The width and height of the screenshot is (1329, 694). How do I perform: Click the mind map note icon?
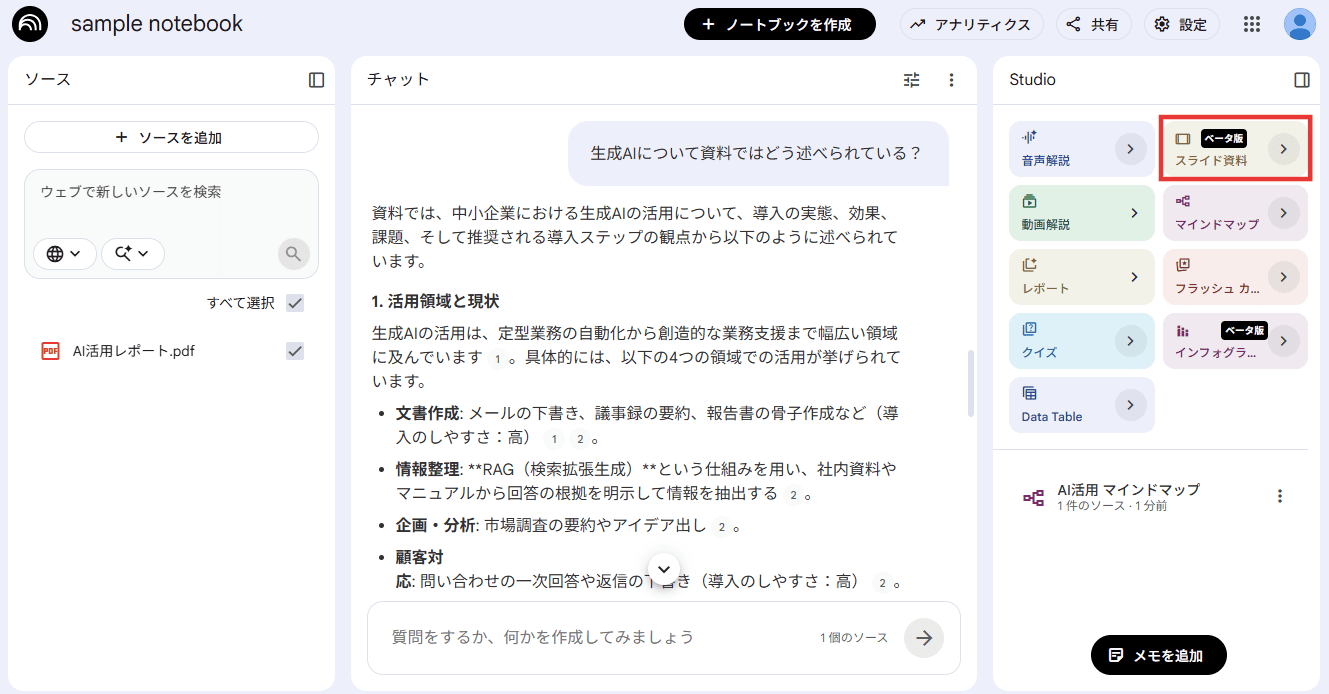[x=1033, y=497]
